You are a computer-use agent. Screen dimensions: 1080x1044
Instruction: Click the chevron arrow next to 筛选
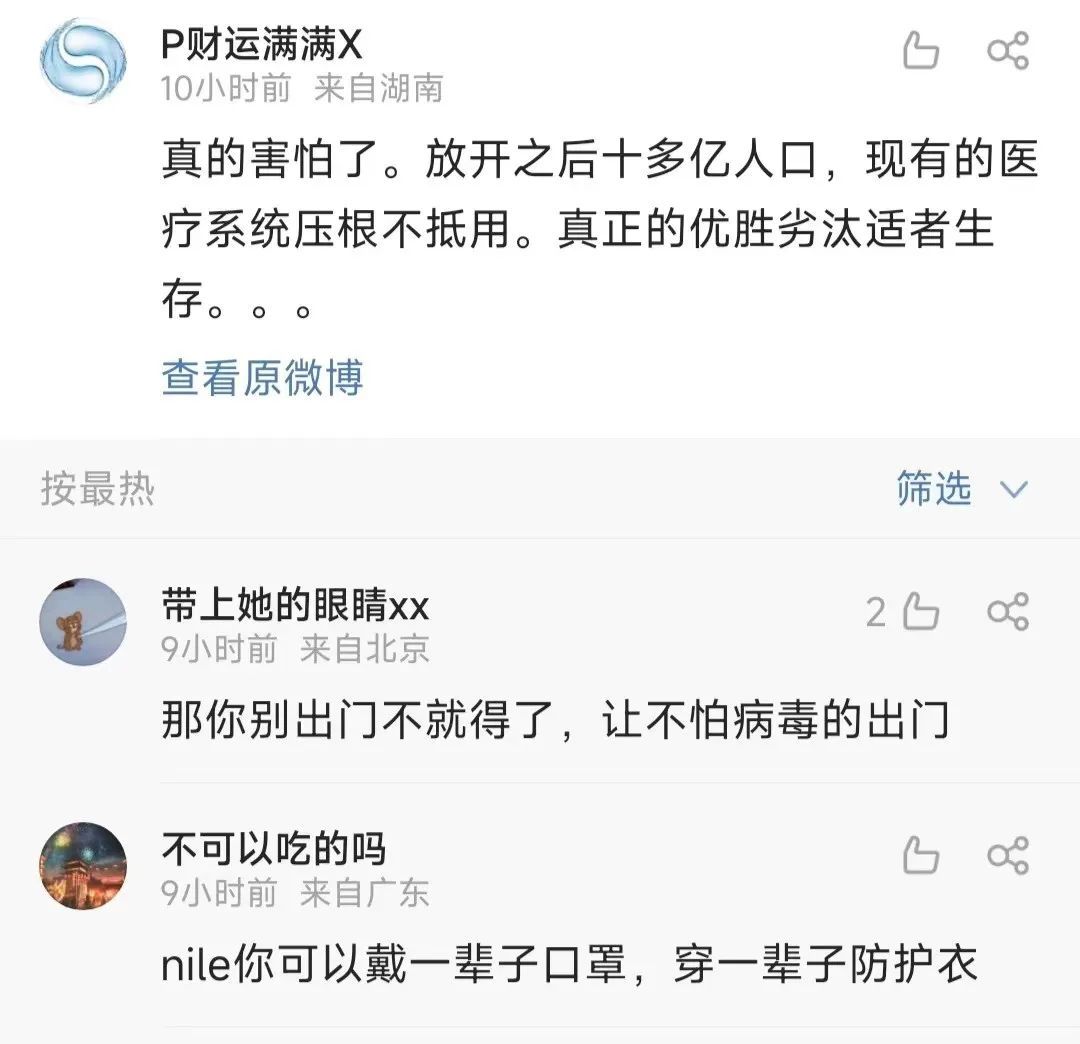(1014, 490)
